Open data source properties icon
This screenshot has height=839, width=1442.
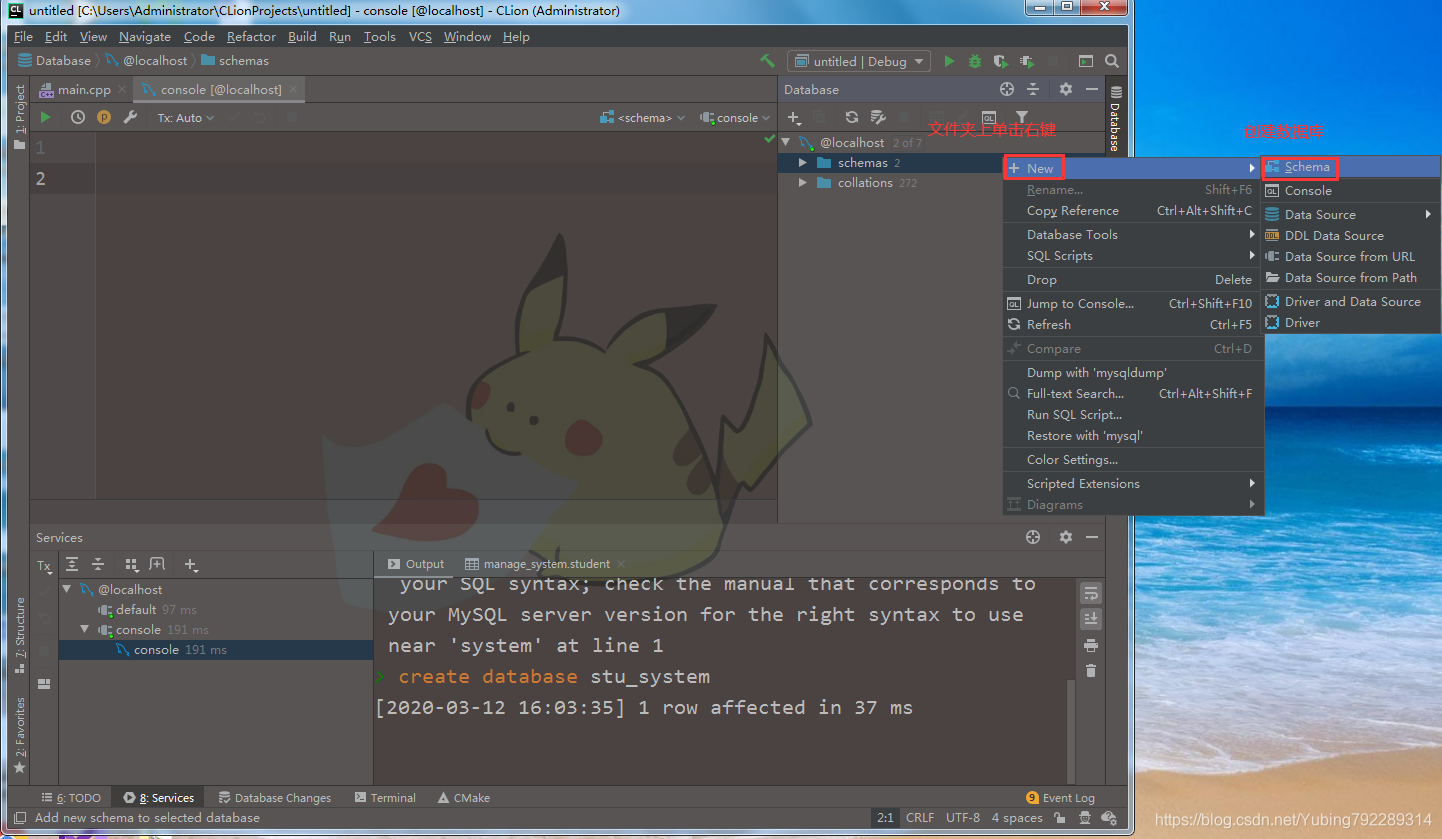pos(878,117)
